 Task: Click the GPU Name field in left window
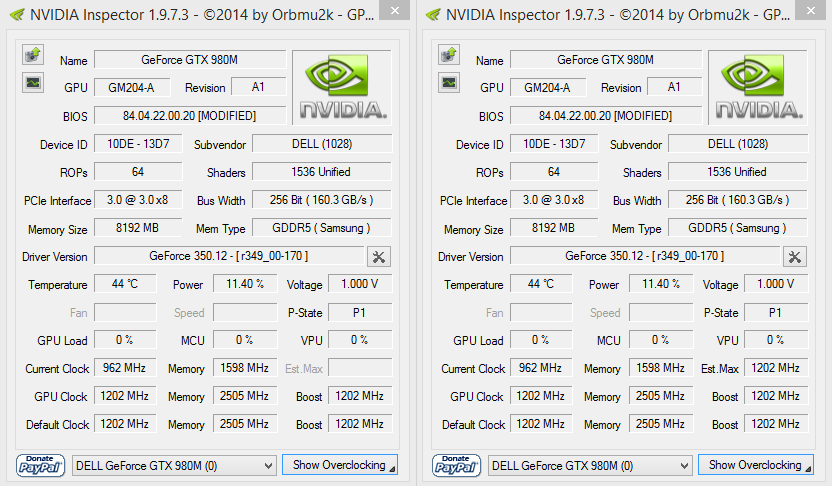[x=190, y=60]
